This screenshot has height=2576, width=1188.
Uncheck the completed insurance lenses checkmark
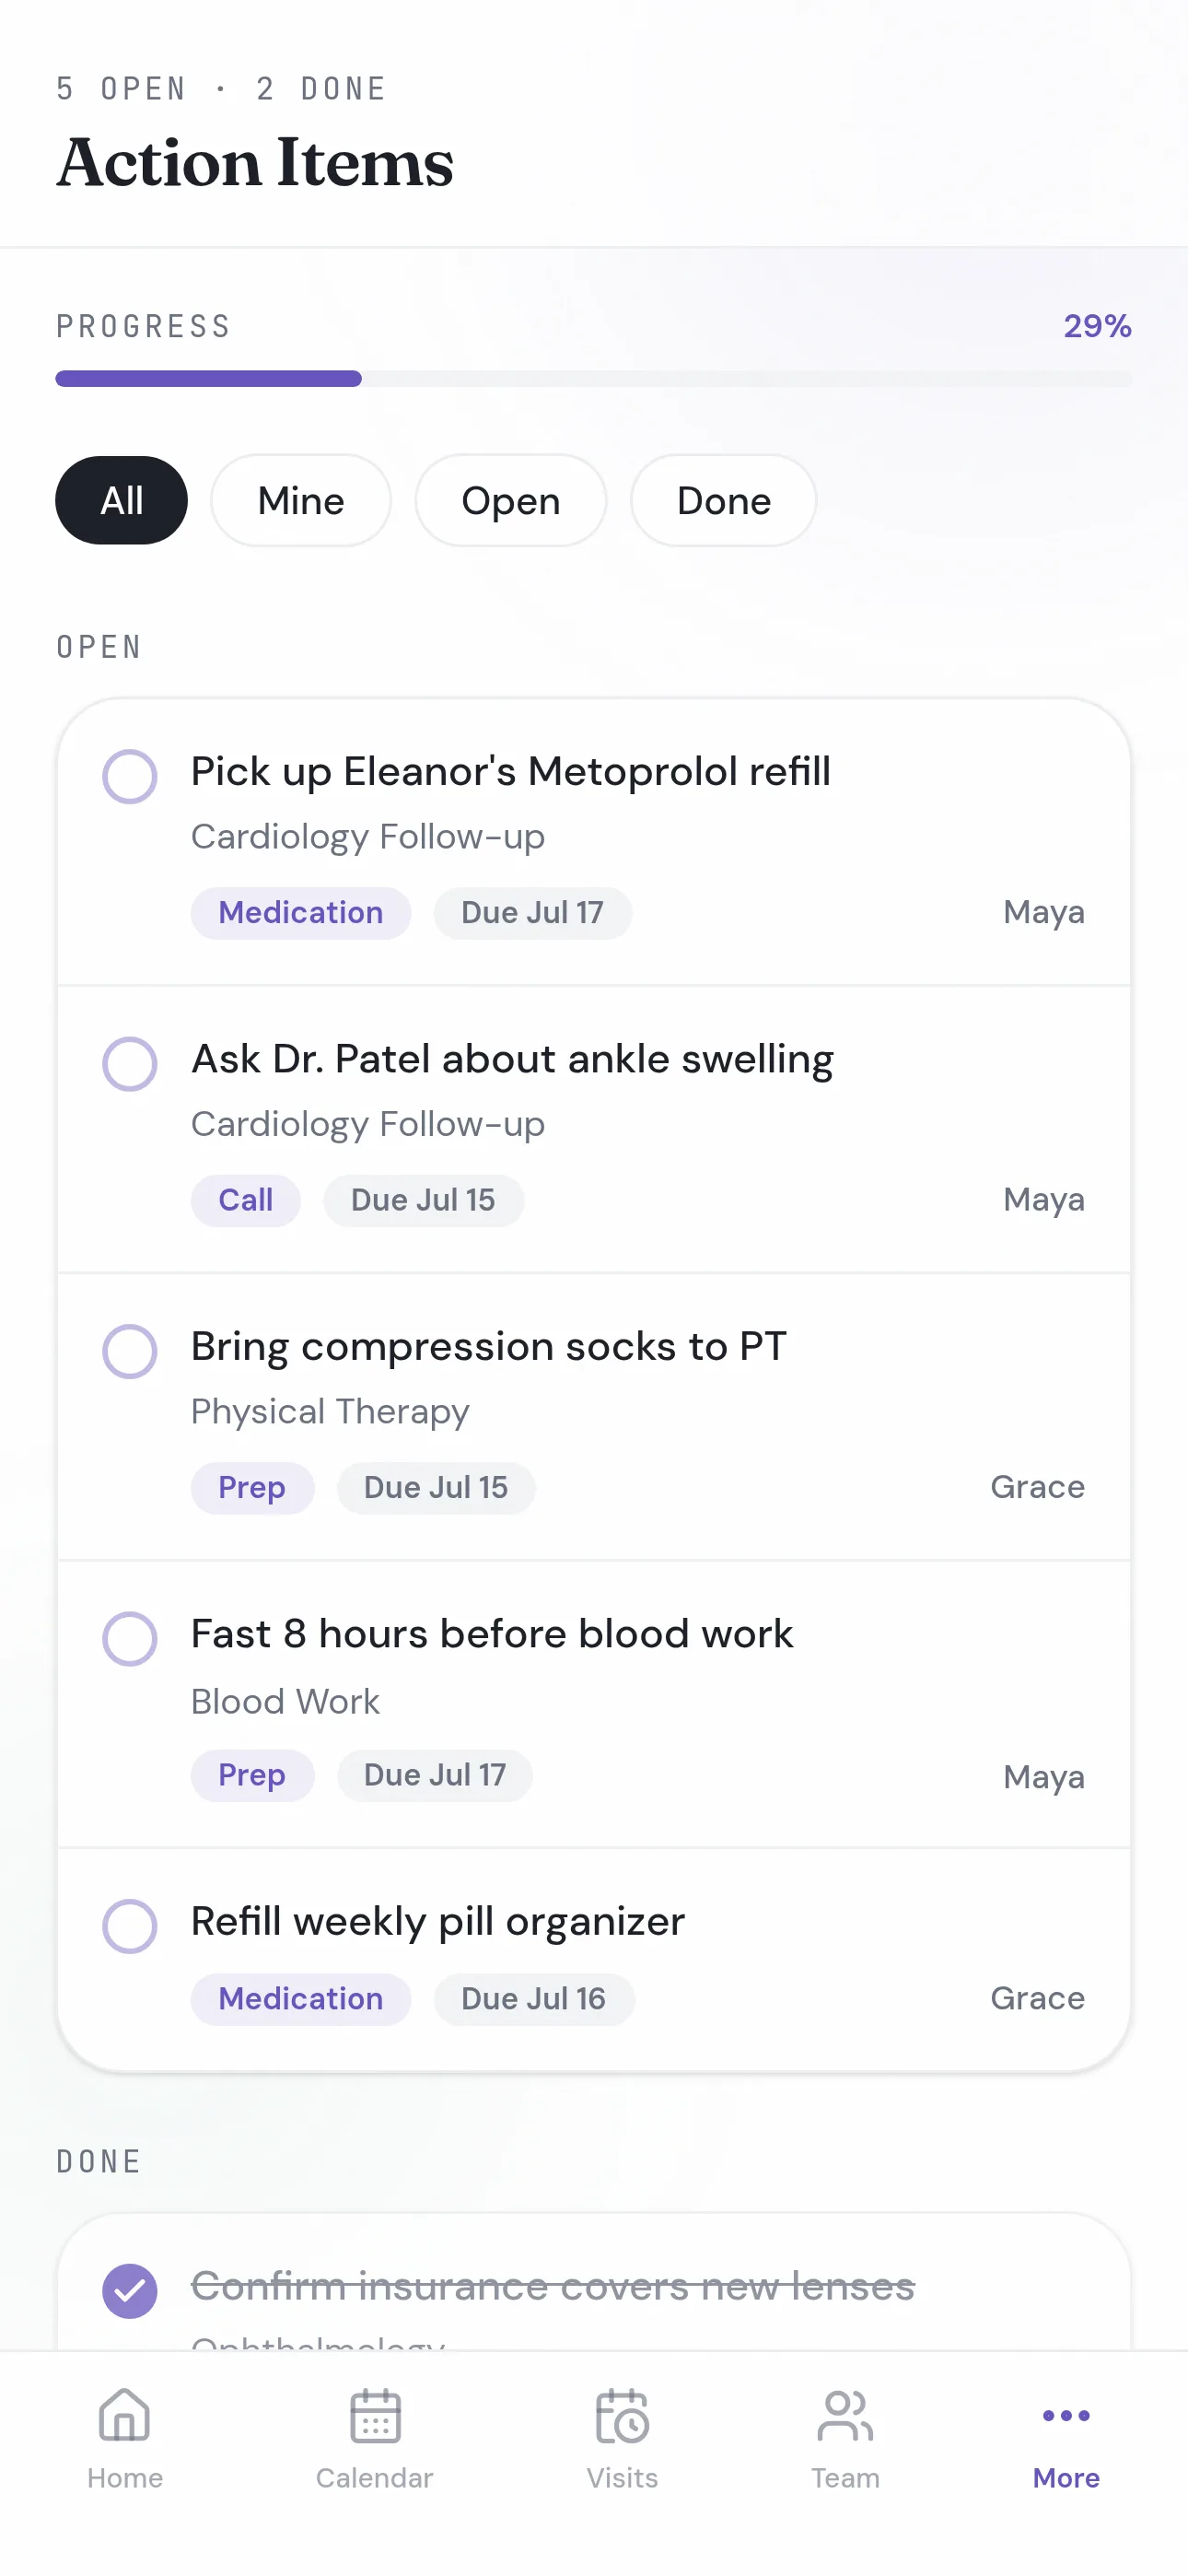click(x=130, y=2290)
